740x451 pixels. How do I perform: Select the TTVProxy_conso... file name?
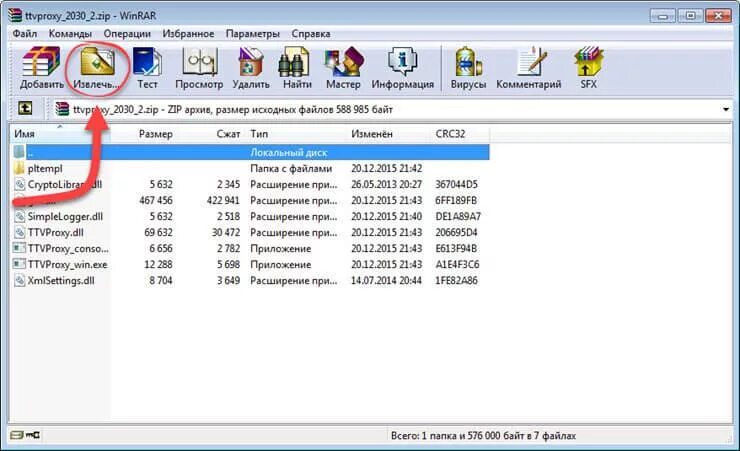[x=68, y=248]
